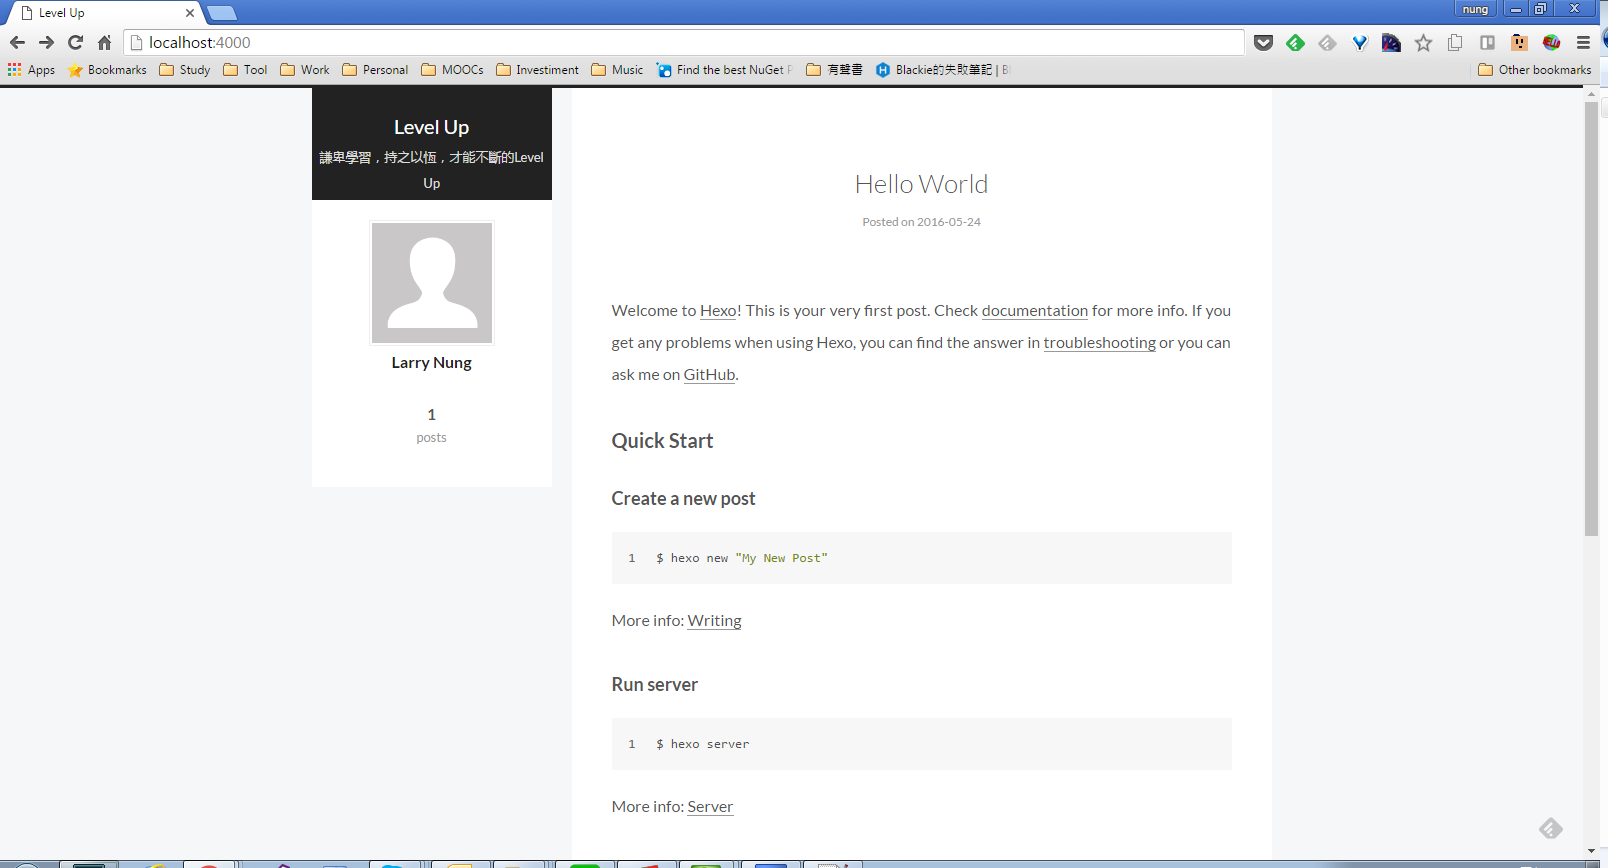Viewport: 1608px width, 868px height.
Task: Open the Hello World post title
Action: [921, 184]
